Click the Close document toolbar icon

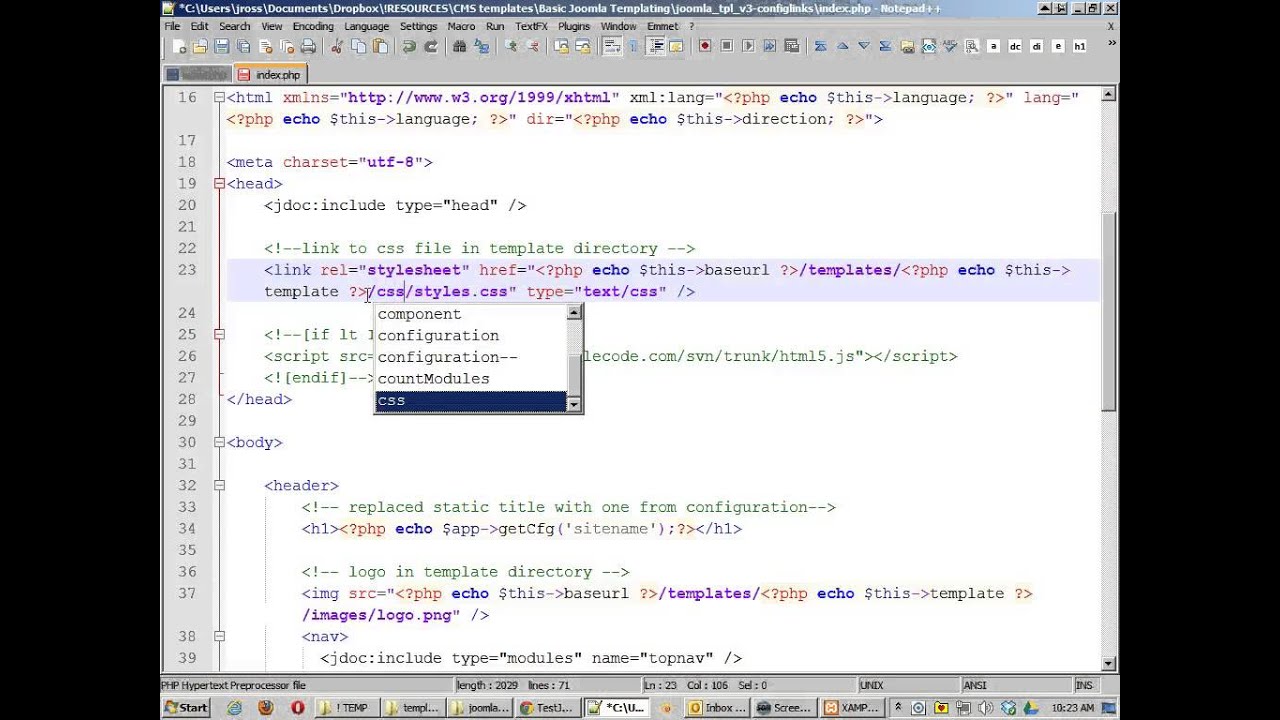(x=265, y=46)
